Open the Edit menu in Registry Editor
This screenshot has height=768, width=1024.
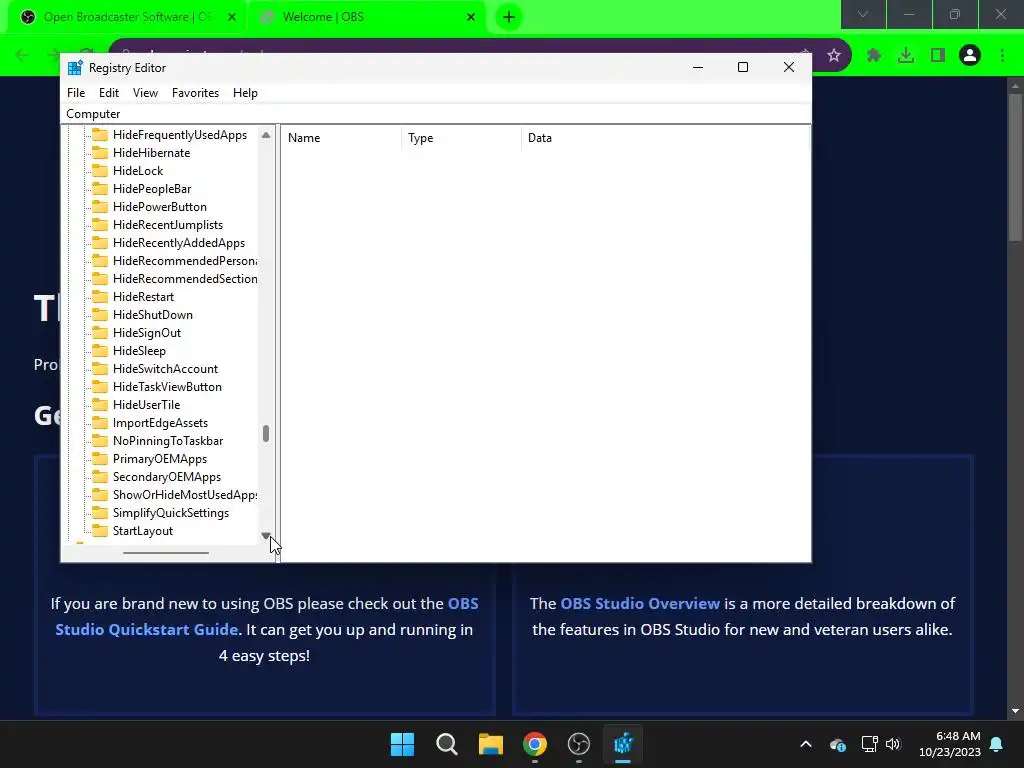click(108, 93)
